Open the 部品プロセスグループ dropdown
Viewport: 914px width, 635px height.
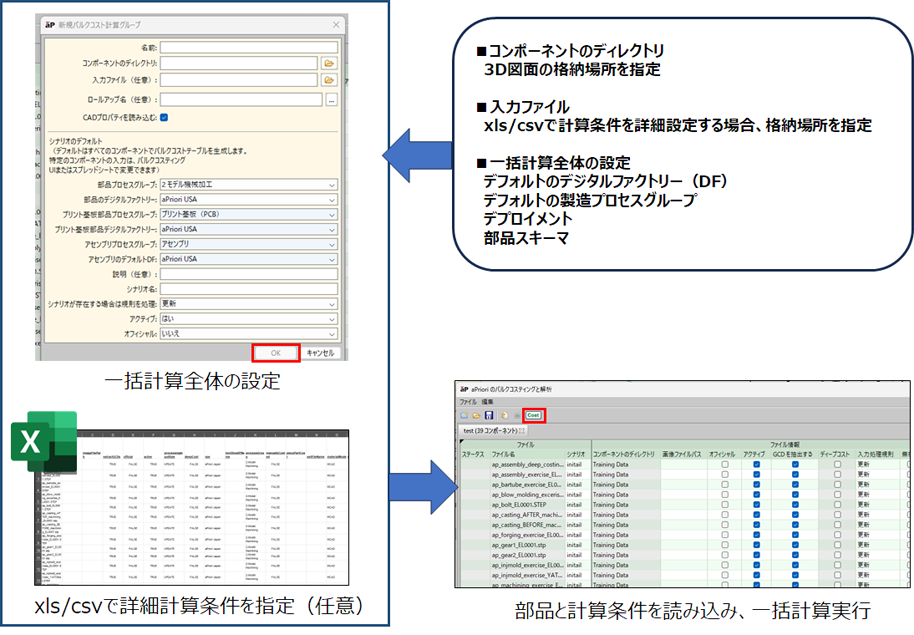click(x=249, y=185)
